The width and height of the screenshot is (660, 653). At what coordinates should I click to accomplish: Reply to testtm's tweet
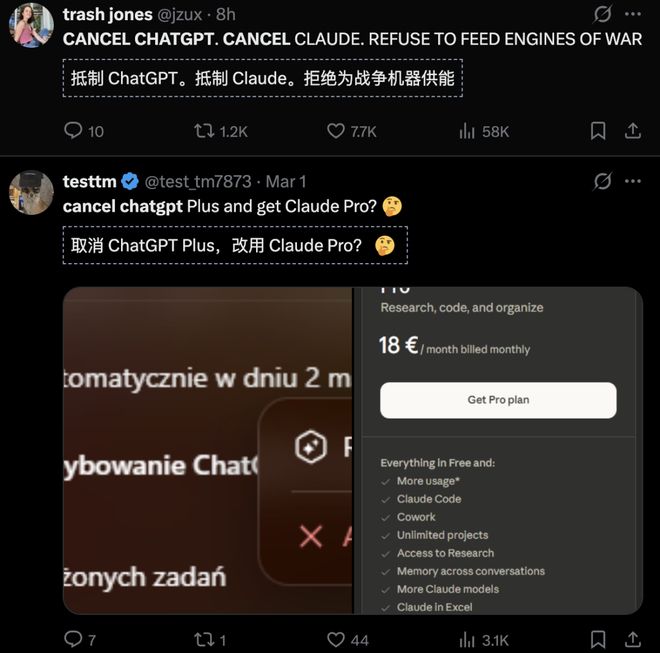pos(73,639)
